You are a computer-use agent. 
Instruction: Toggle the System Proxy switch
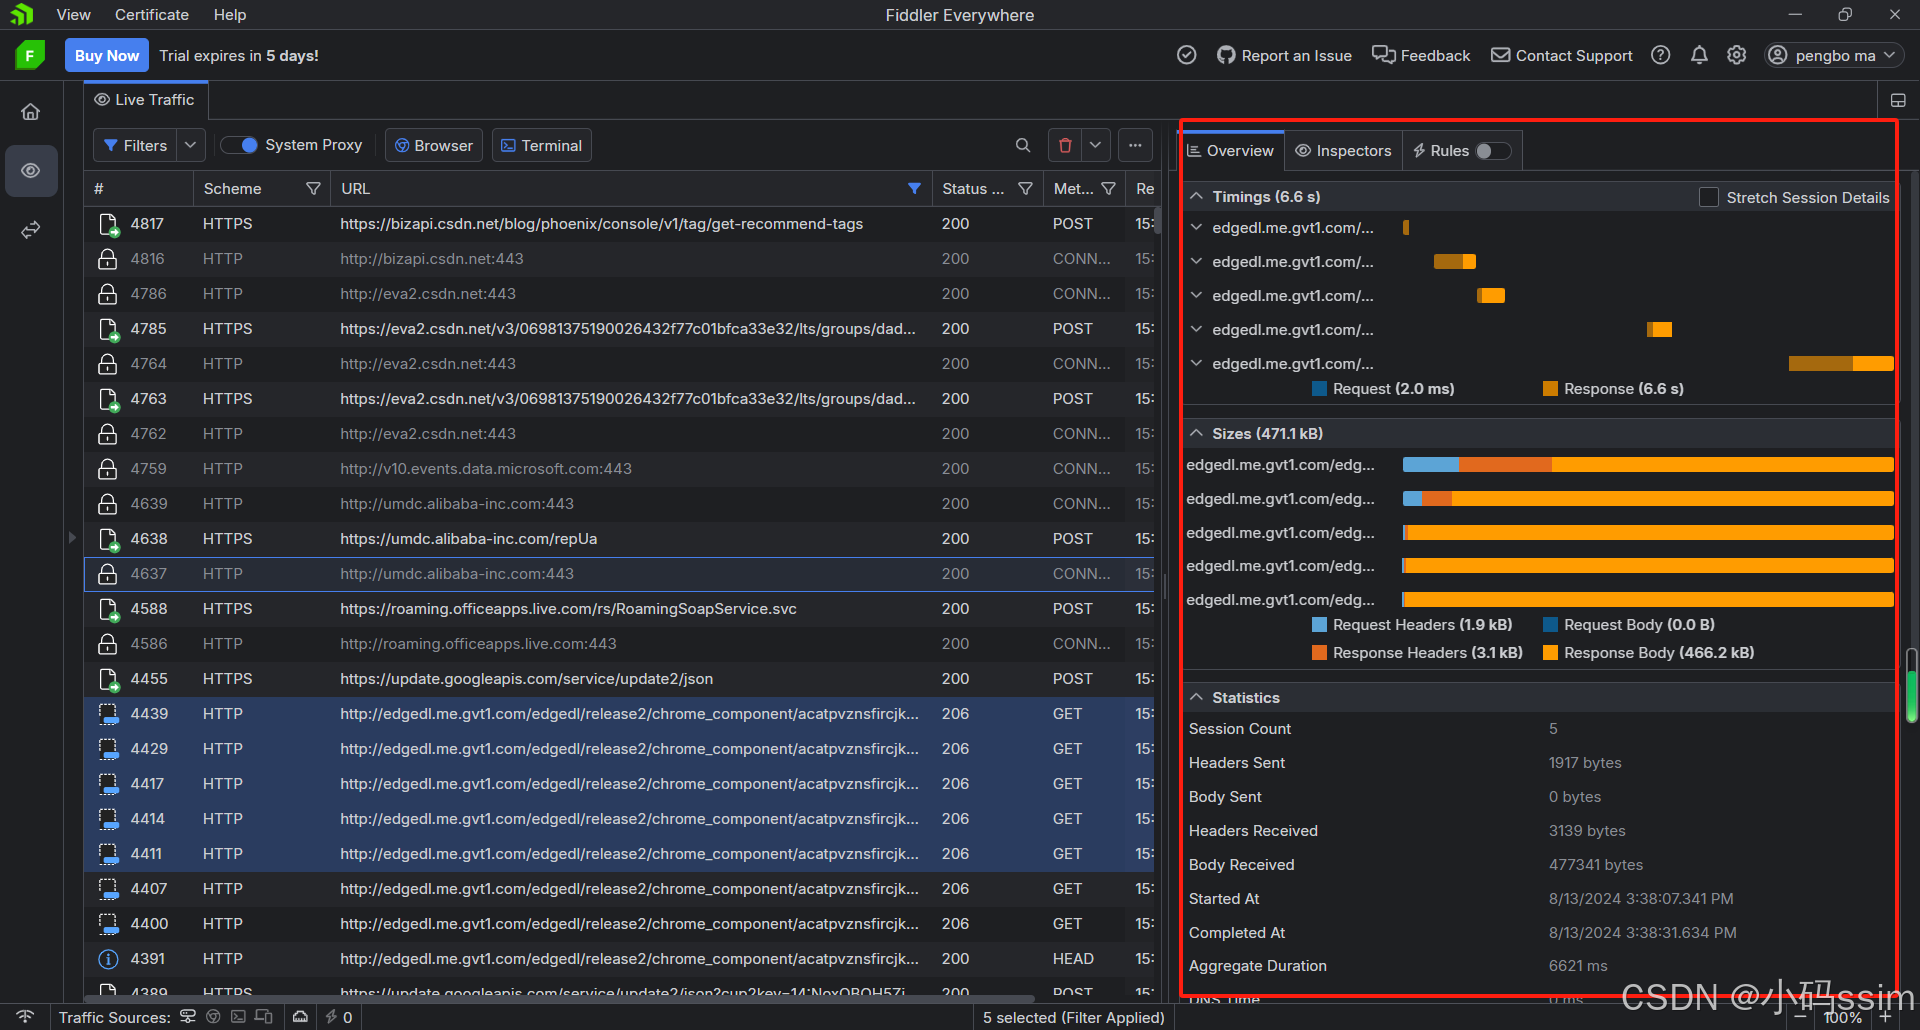click(x=240, y=146)
